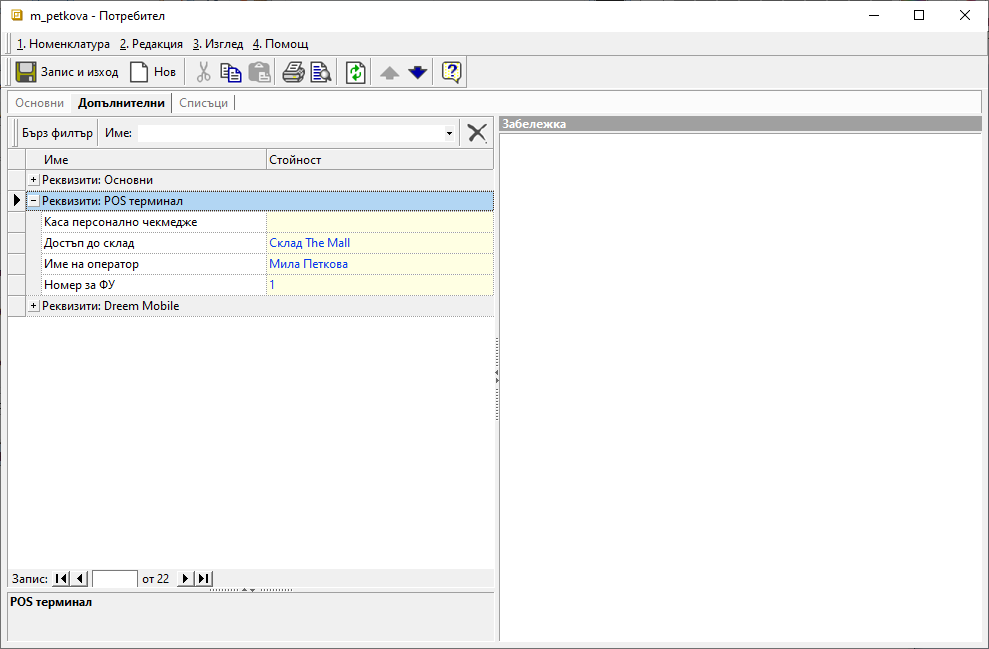
Task: Go to the last record button
Action: point(203,578)
